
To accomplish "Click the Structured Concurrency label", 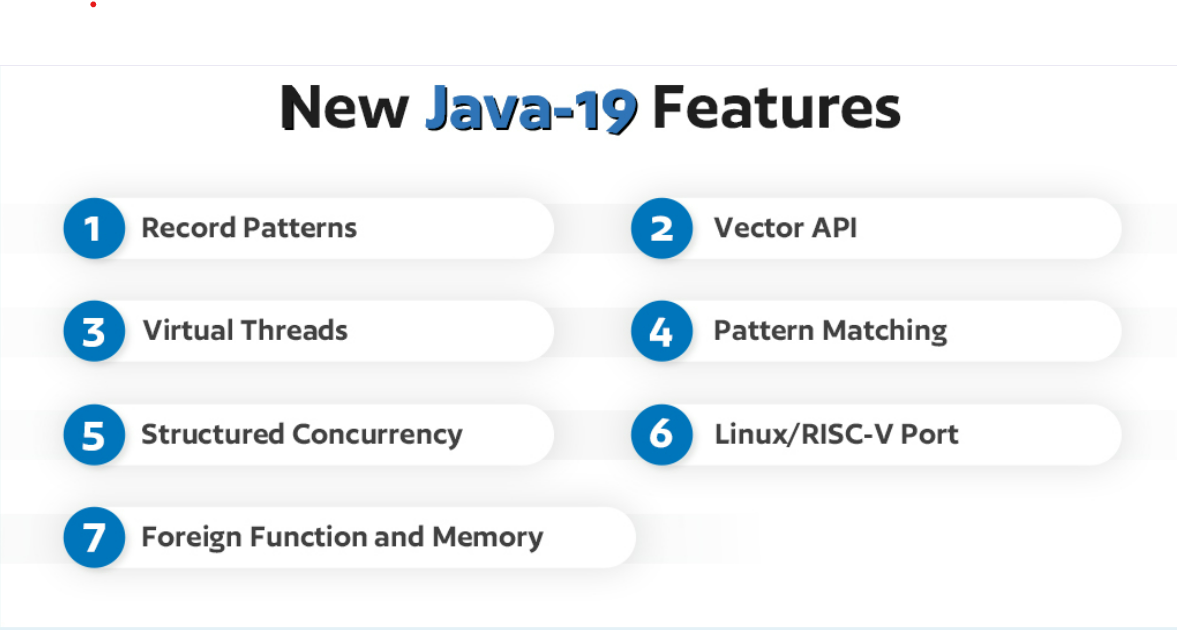I will click(302, 436).
